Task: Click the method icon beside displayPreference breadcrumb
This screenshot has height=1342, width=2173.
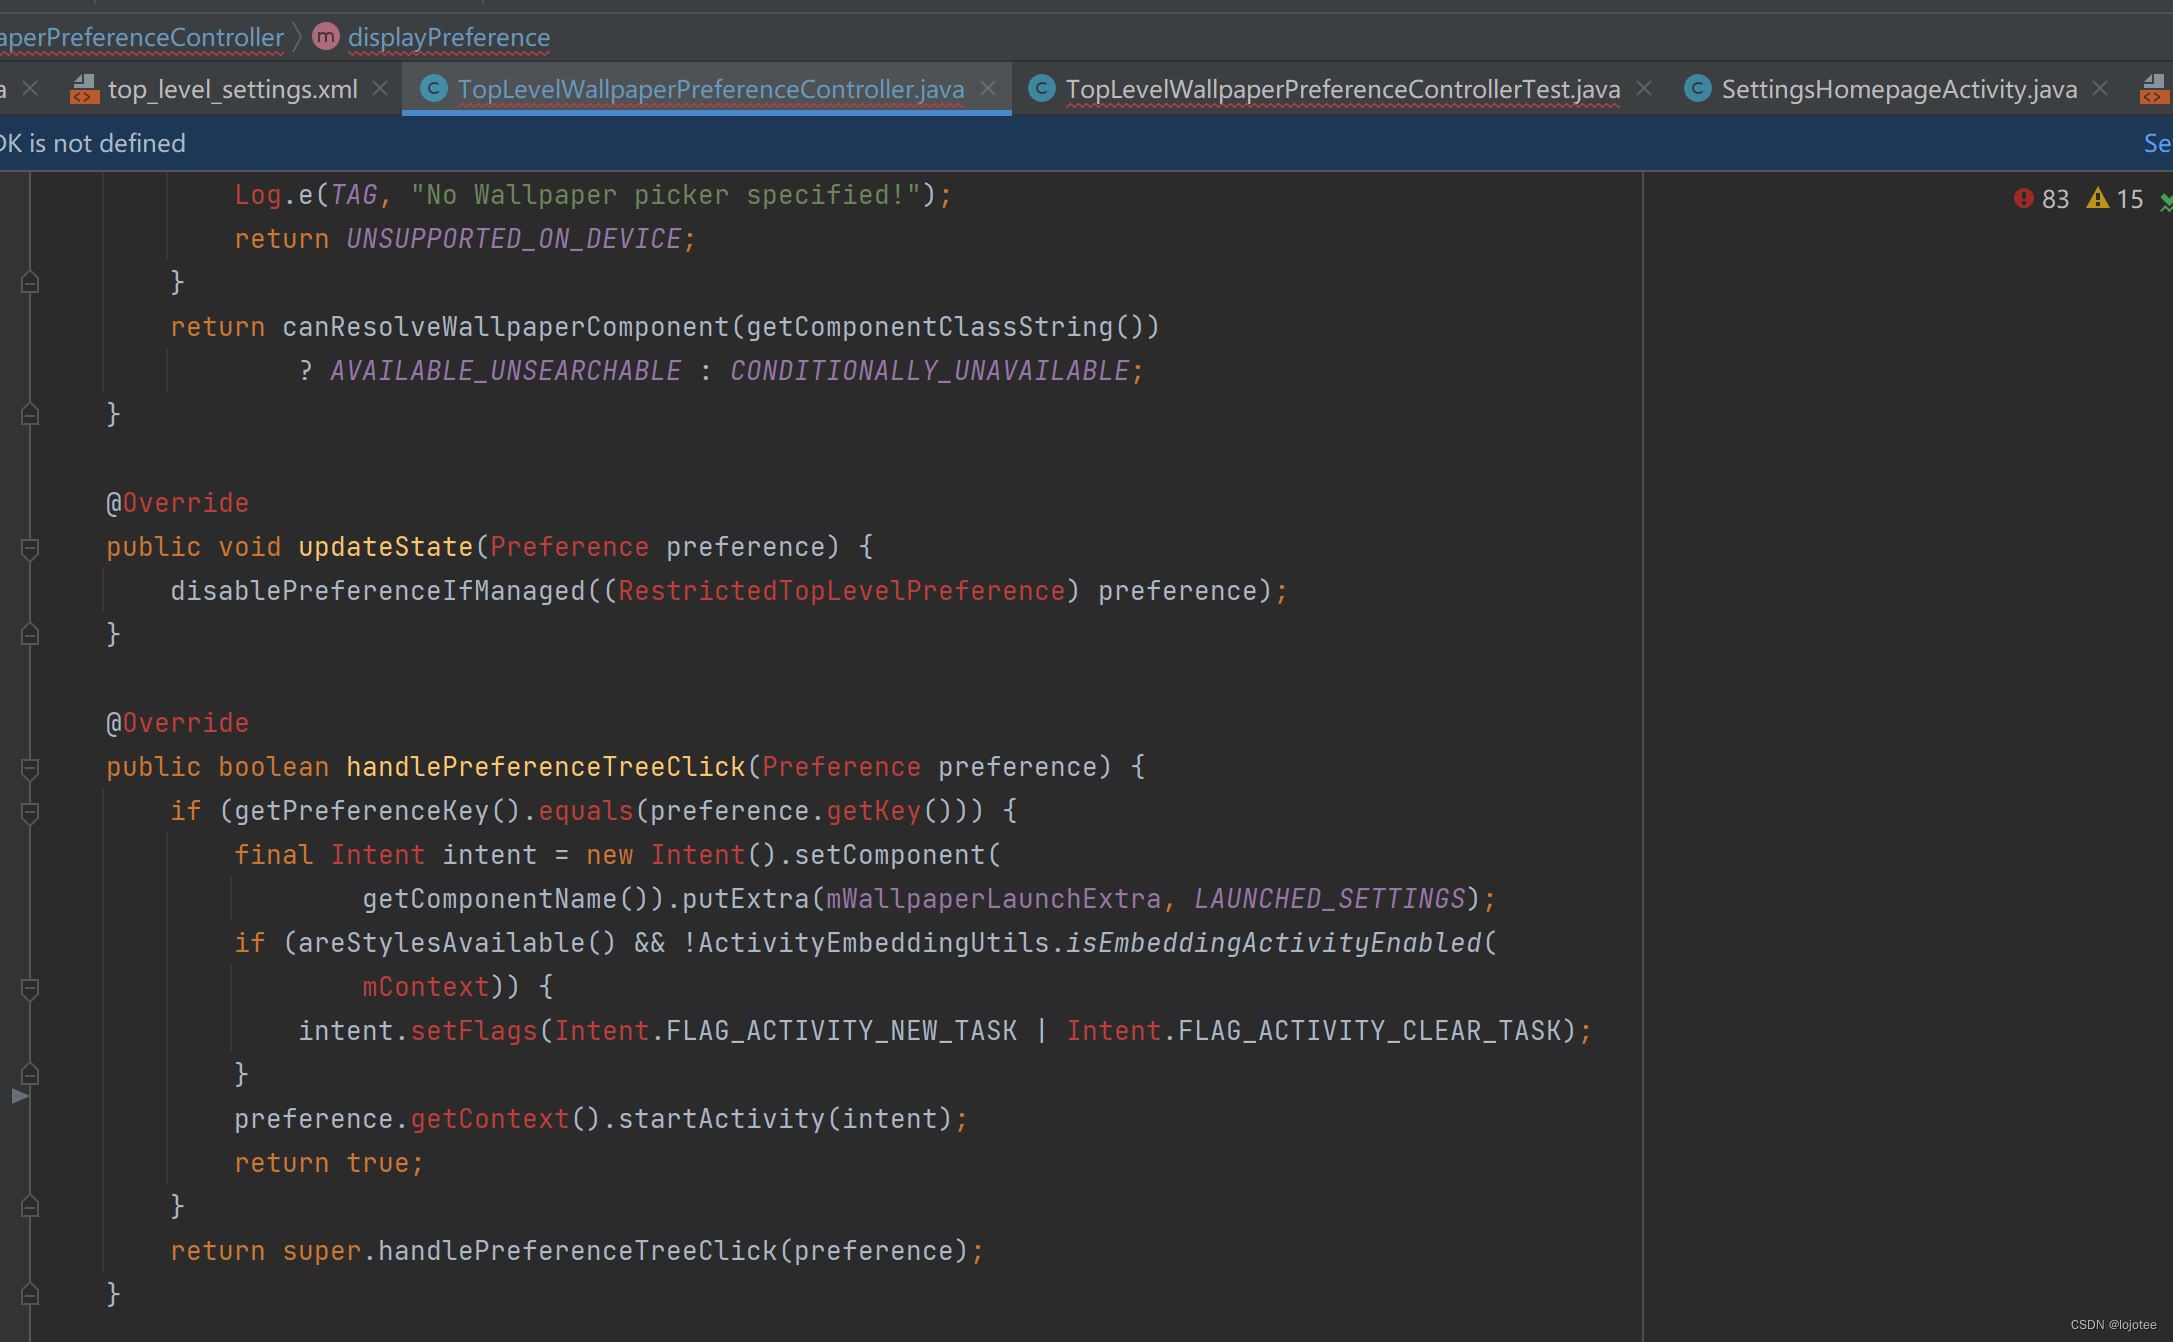Action: coord(325,37)
